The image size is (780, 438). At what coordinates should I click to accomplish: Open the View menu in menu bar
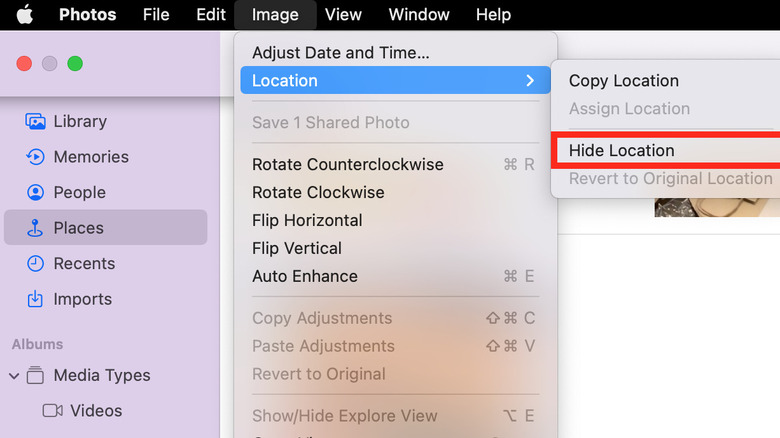pos(343,15)
